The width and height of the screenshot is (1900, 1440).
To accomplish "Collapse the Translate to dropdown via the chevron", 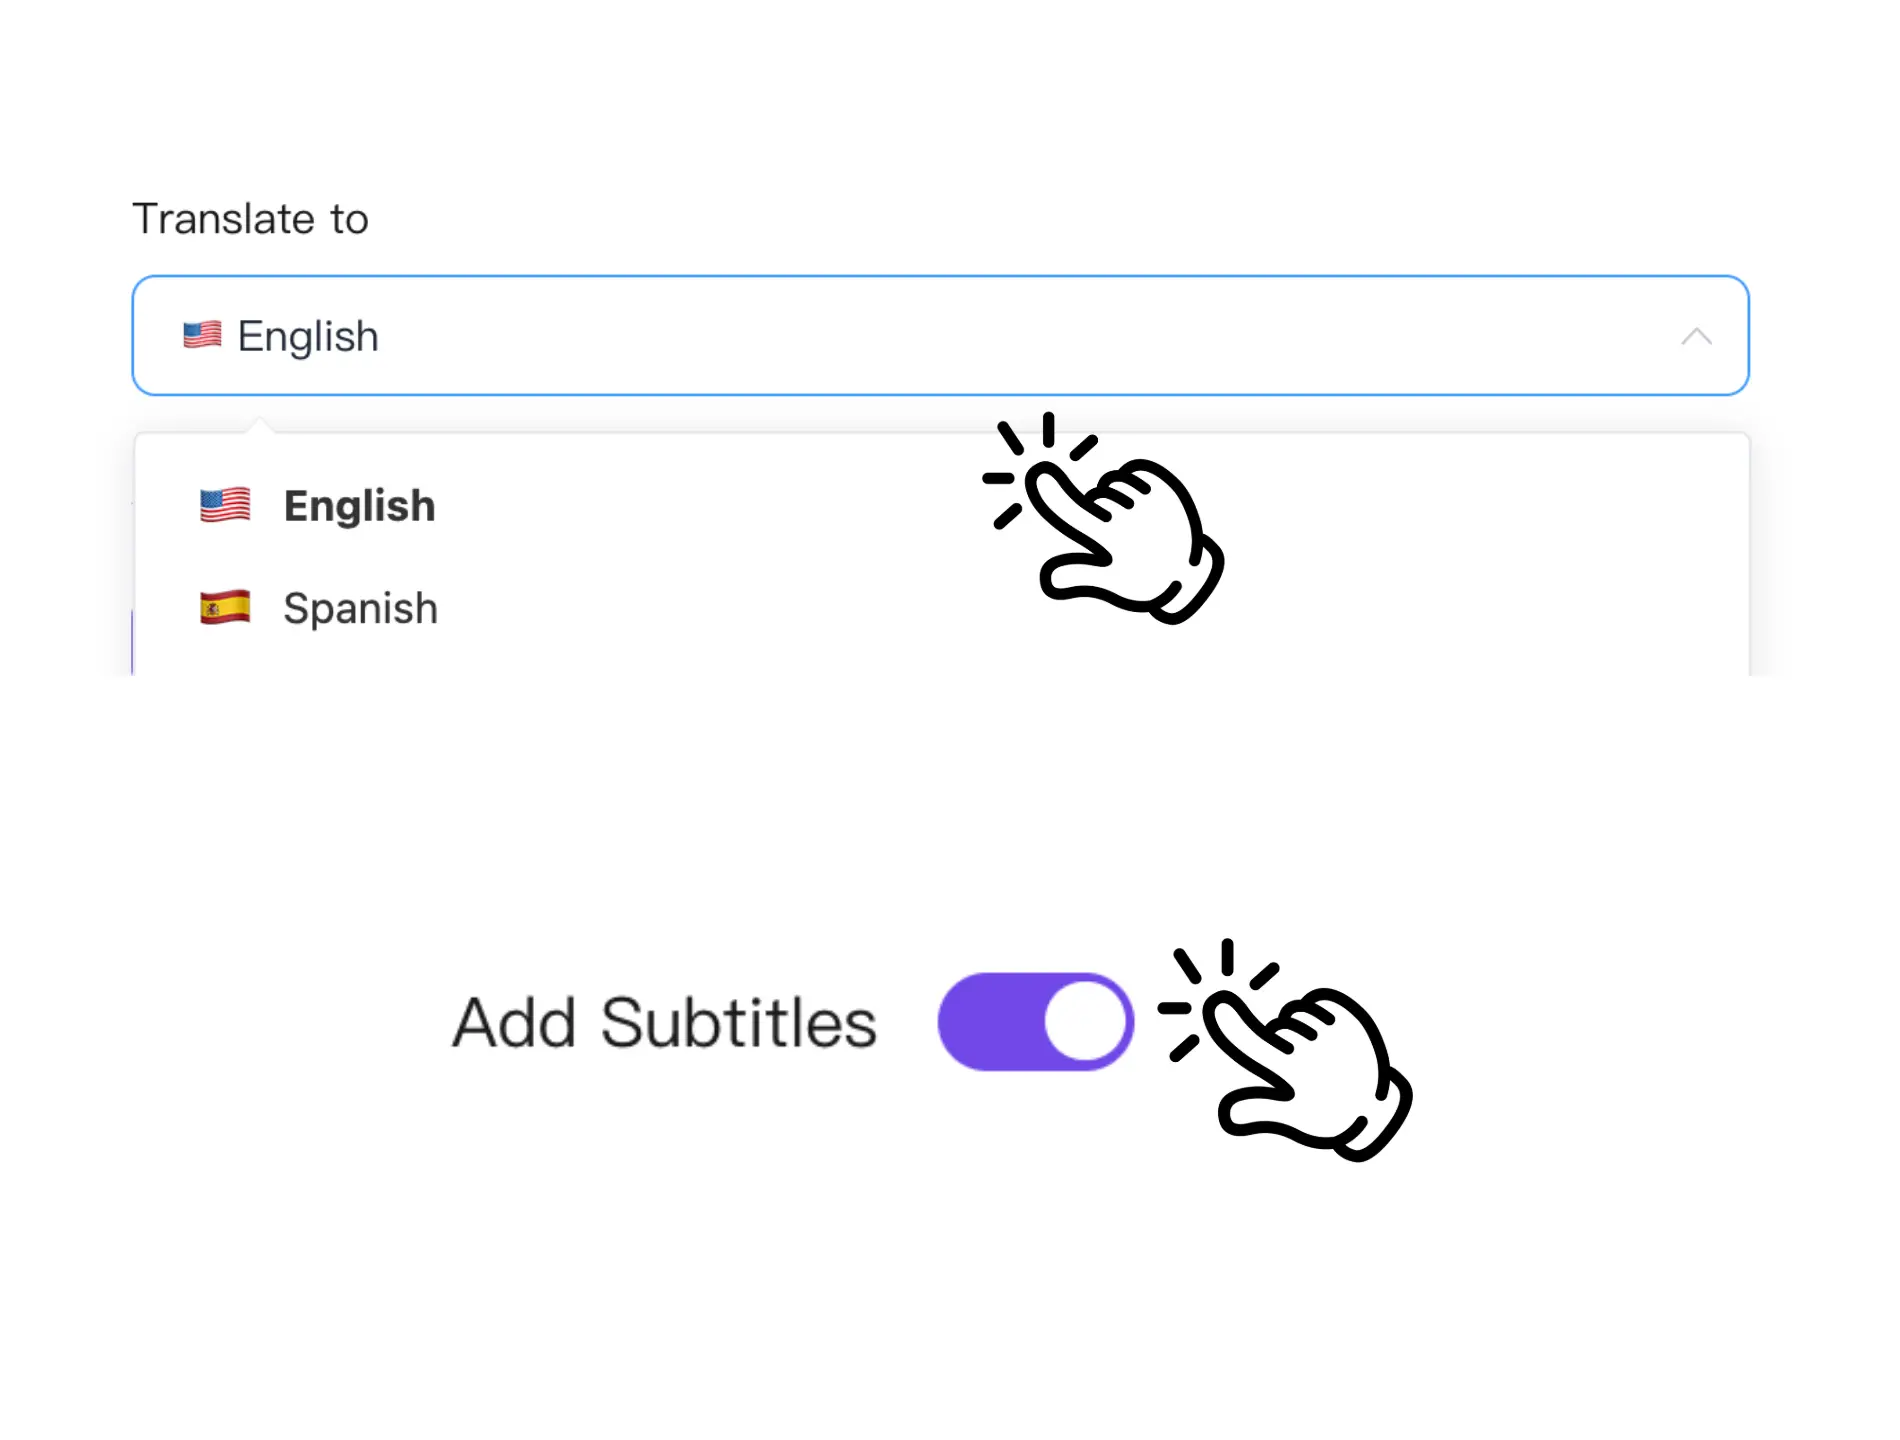I will pos(1697,336).
